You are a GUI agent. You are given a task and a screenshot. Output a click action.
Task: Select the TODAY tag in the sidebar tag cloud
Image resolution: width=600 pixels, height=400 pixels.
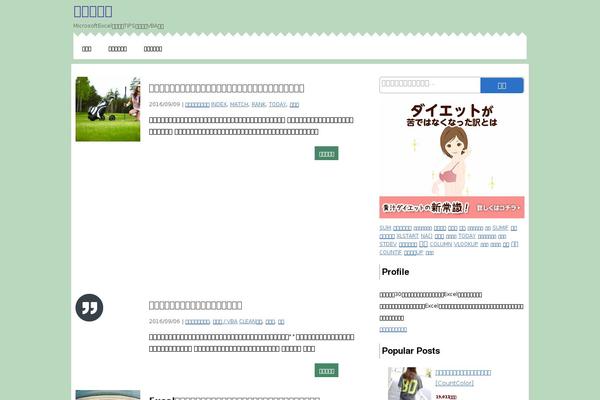click(467, 236)
